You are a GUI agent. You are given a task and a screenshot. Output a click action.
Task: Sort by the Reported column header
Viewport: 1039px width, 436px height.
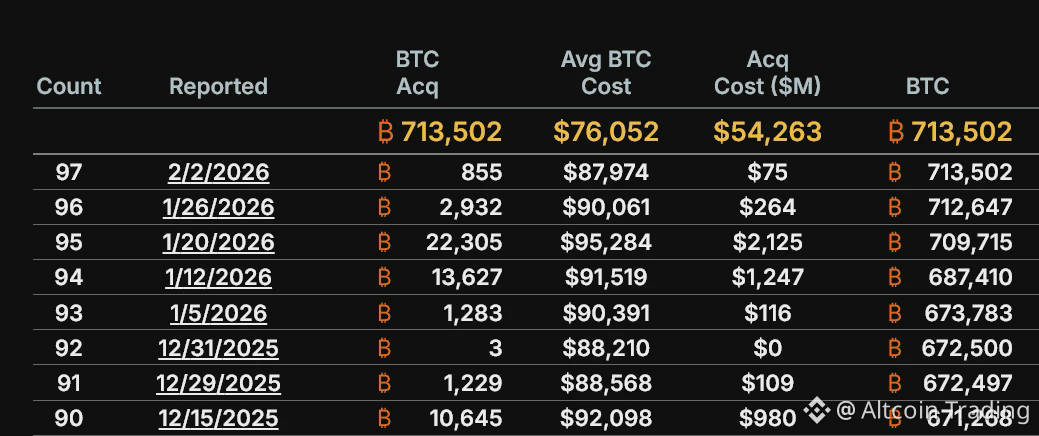click(x=218, y=86)
